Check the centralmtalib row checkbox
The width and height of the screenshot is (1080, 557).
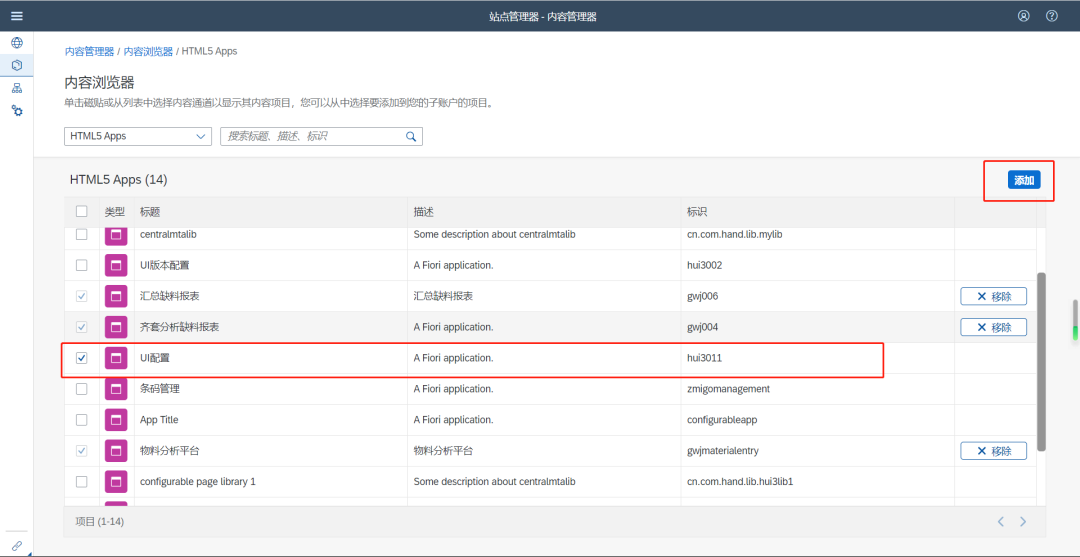81,234
